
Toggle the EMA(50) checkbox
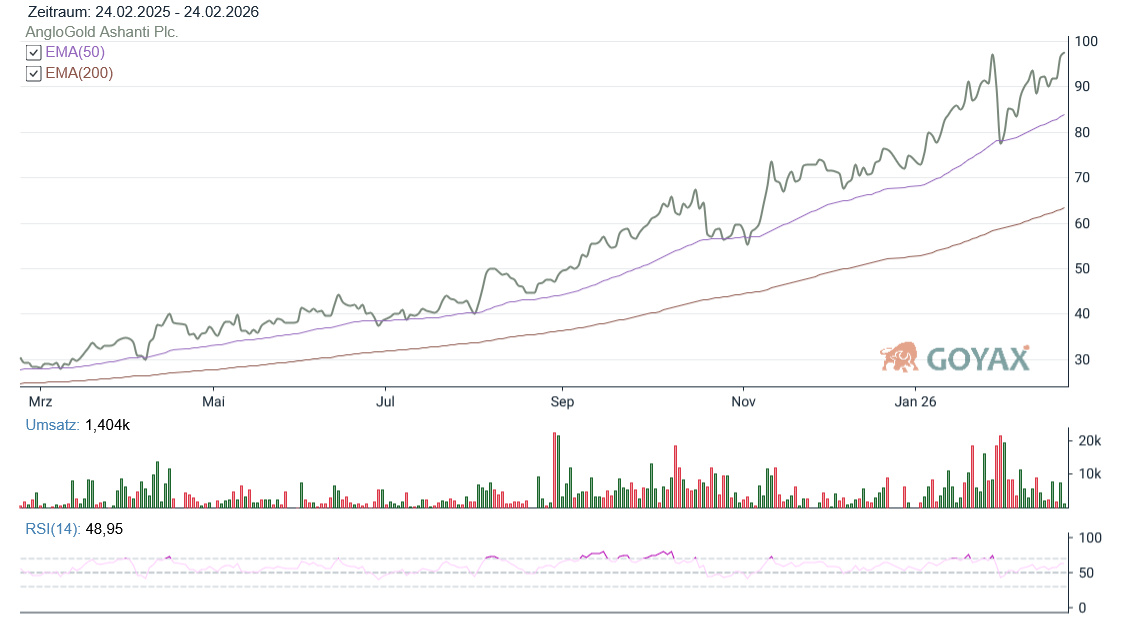pos(34,53)
